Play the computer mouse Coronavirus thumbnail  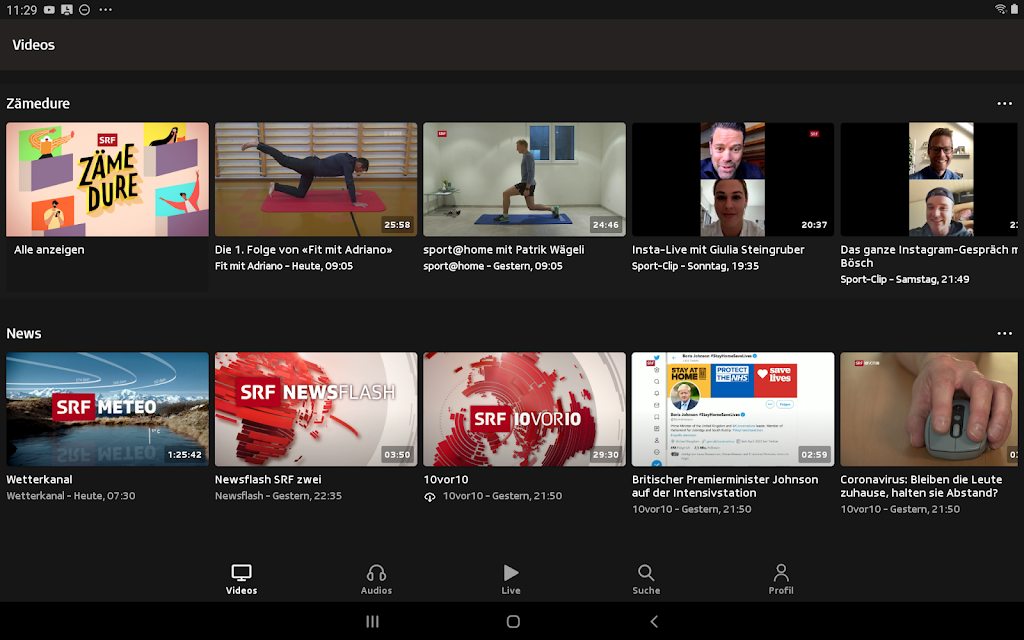tap(929, 409)
